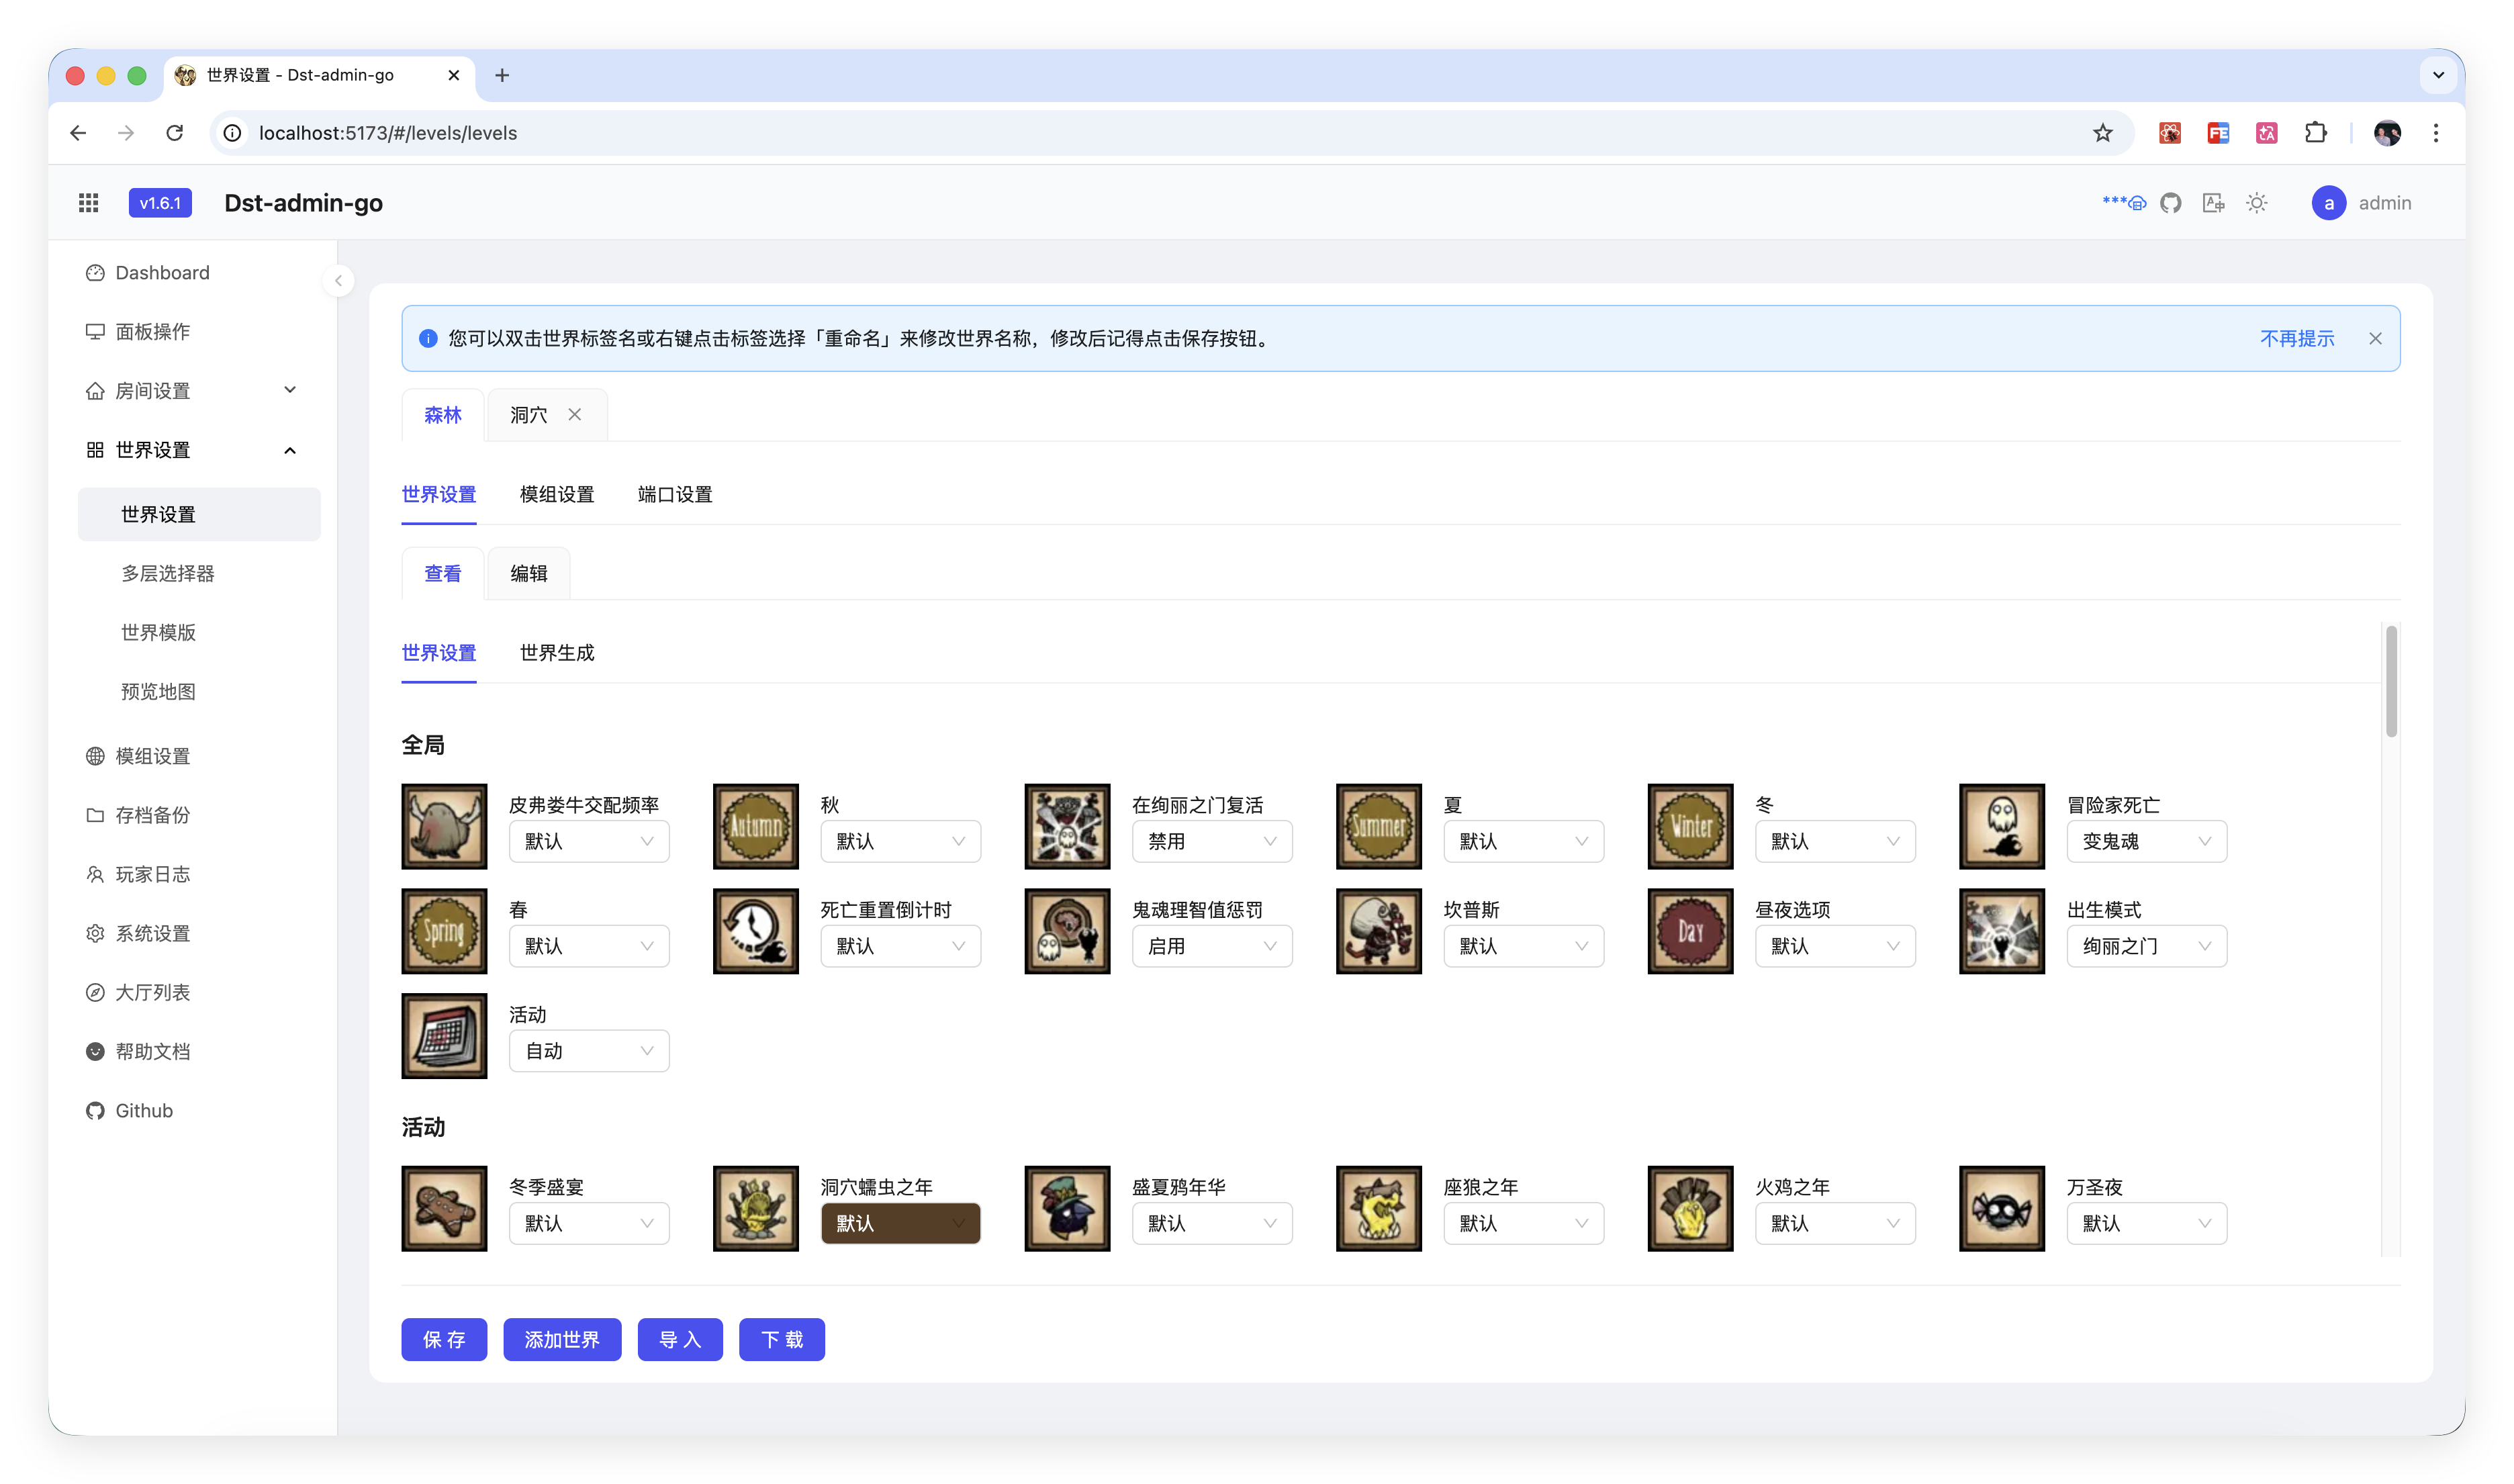Click the 保存 button
This screenshot has width=2514, height=1484.
pyautogui.click(x=444, y=1339)
